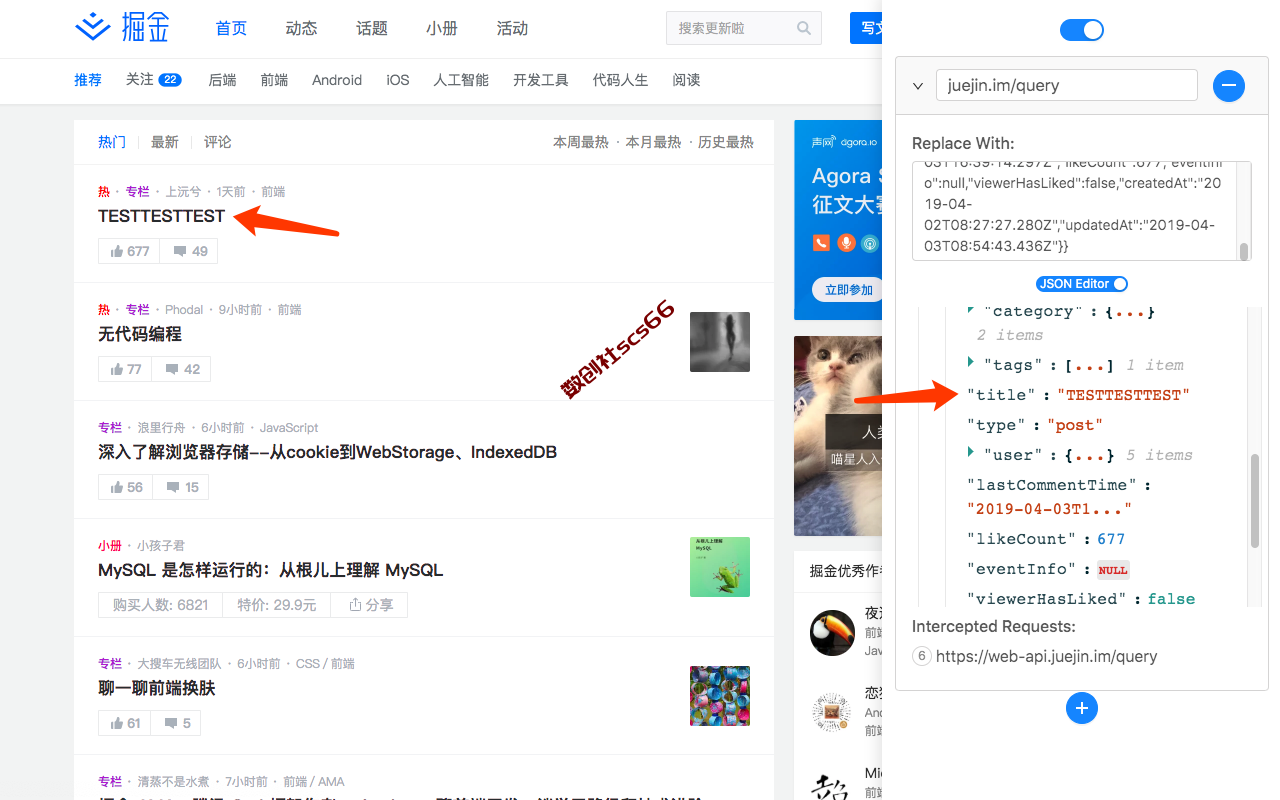Screen dimensions: 1280x800
Task: Click the blue minus remove-rule button
Action: pos(1229,85)
